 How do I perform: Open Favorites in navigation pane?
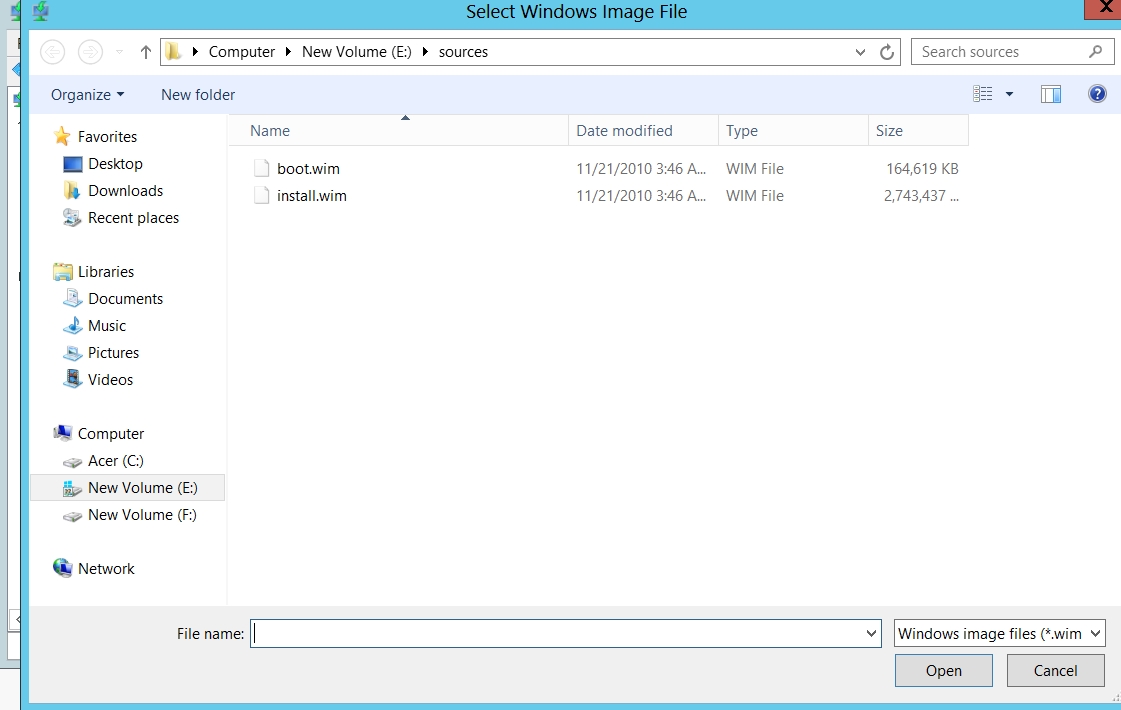(107, 137)
